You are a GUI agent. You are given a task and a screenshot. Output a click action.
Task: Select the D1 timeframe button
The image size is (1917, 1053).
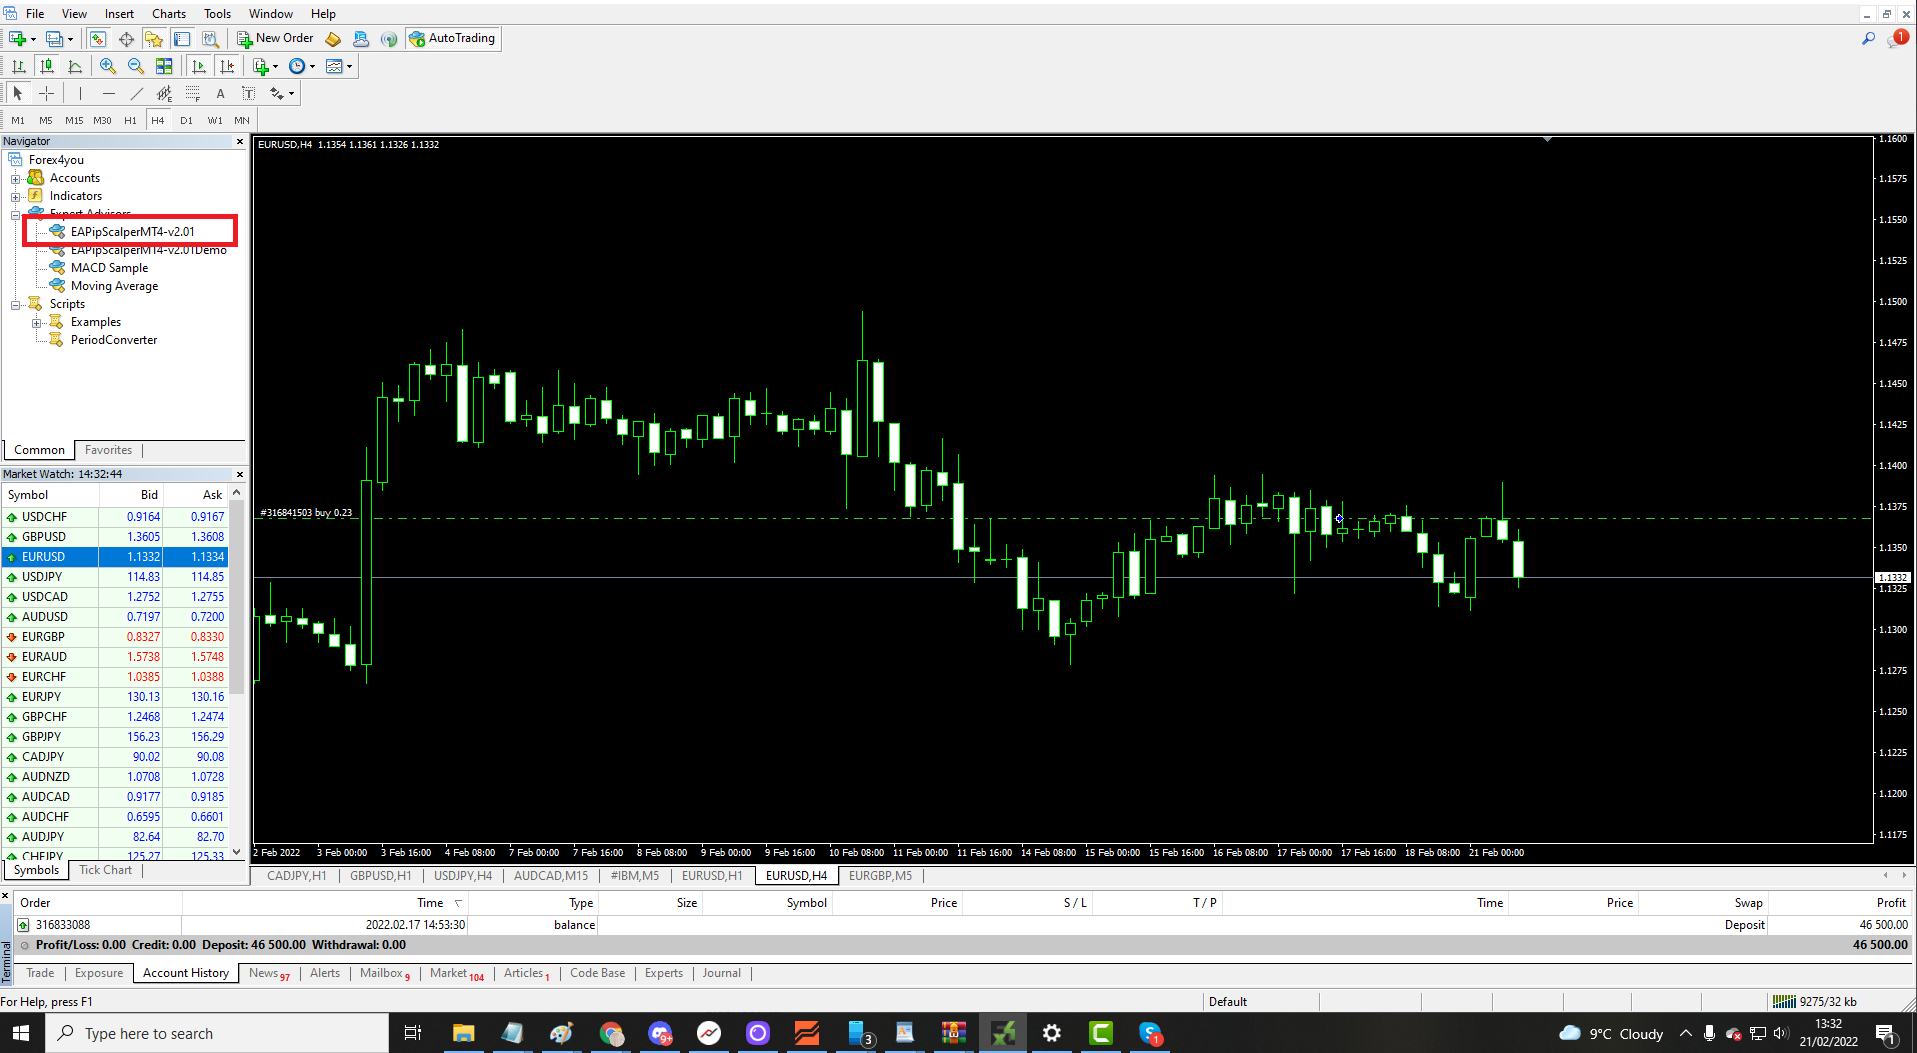pyautogui.click(x=186, y=120)
